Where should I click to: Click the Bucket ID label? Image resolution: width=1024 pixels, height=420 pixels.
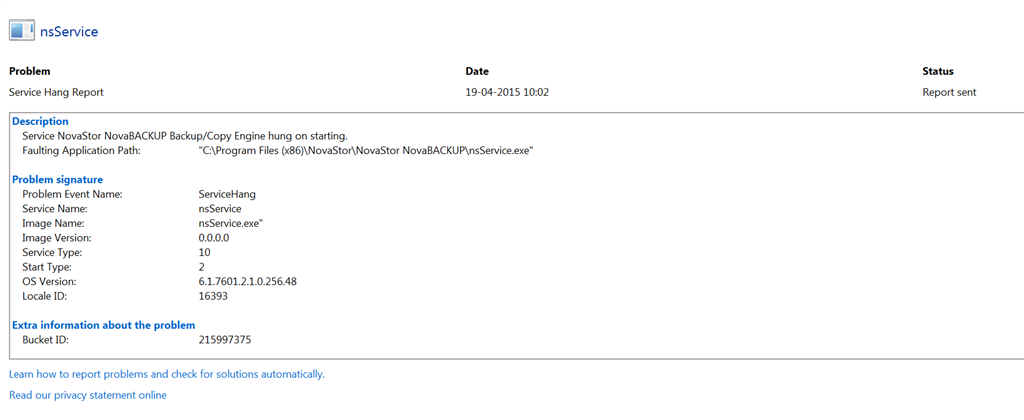coord(46,340)
